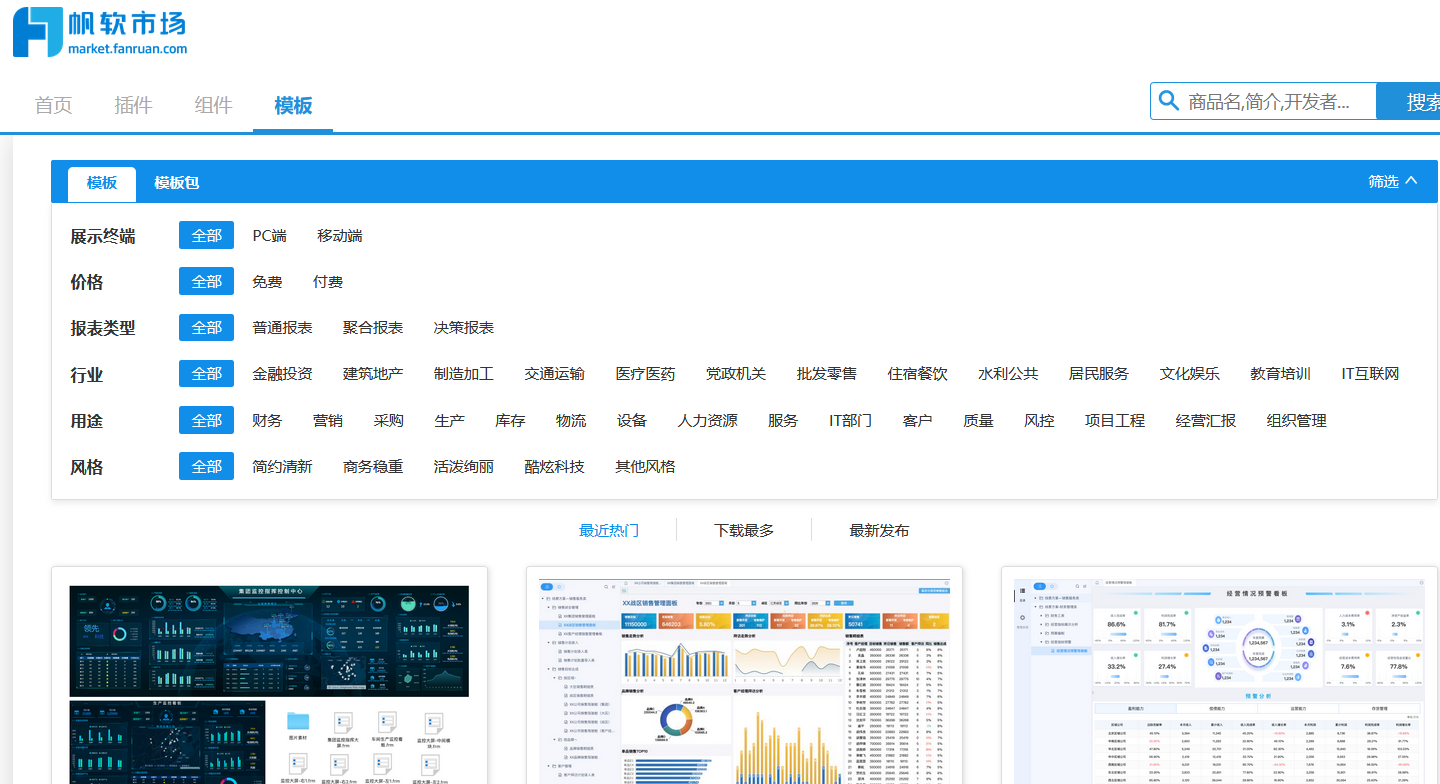Click the 搜索 search button
The image size is (1440, 784).
pyautogui.click(x=1409, y=101)
